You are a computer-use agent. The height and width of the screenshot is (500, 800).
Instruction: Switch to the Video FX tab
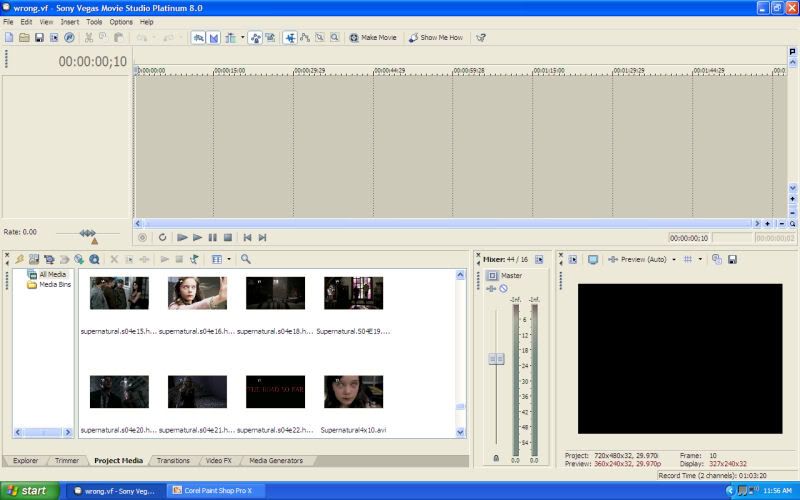point(218,460)
